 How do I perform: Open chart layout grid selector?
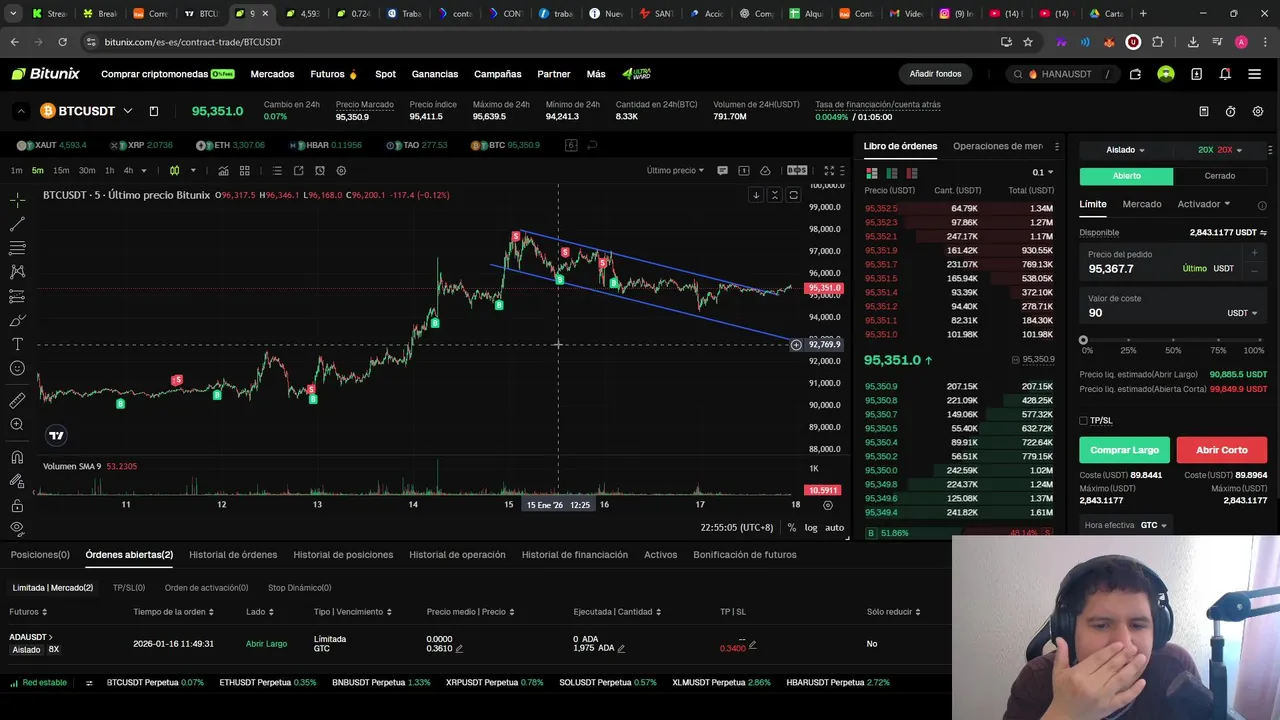click(x=244, y=171)
